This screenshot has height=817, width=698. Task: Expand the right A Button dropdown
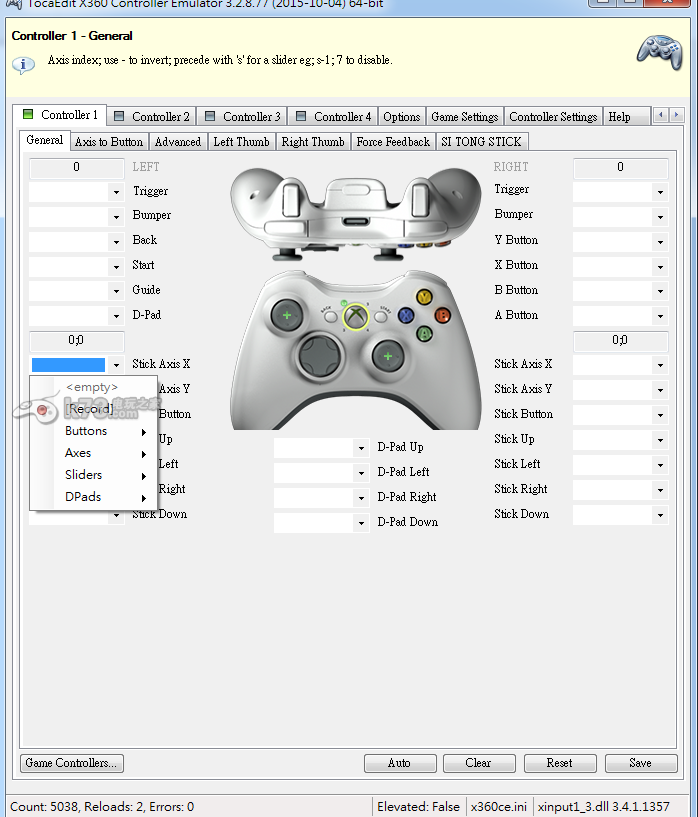click(x=660, y=316)
